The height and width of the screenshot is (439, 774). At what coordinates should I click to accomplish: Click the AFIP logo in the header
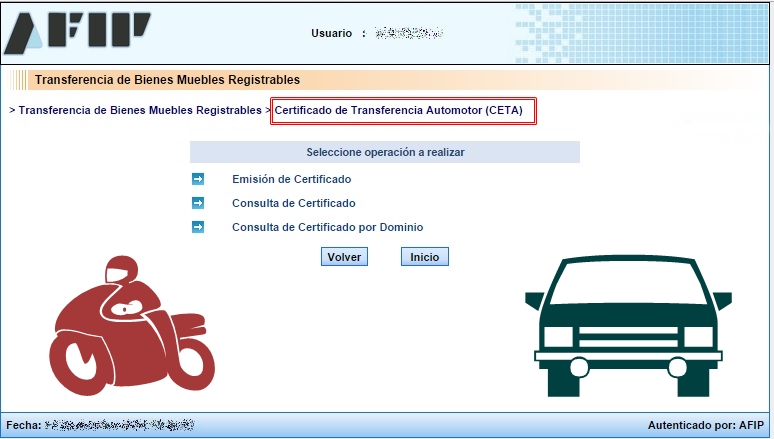pyautogui.click(x=77, y=33)
